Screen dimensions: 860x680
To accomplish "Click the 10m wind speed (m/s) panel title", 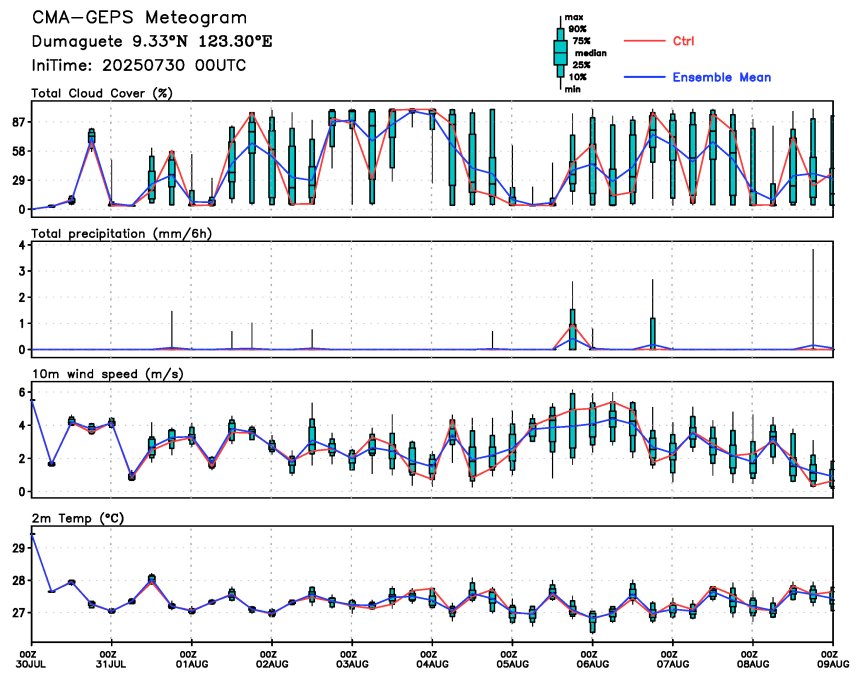I will 108,374.
